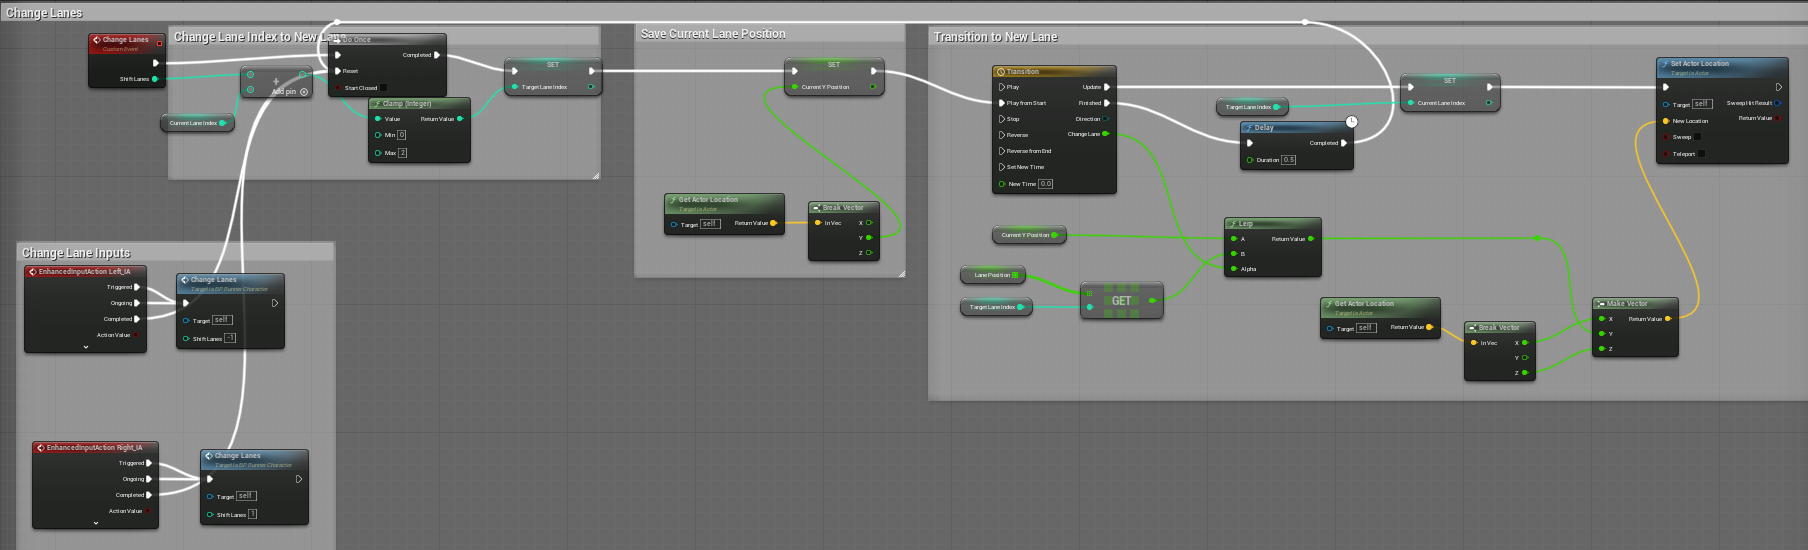Image resolution: width=1808 pixels, height=550 pixels.
Task: Click the Set Actor Location function icon
Action: pyautogui.click(x=1665, y=64)
